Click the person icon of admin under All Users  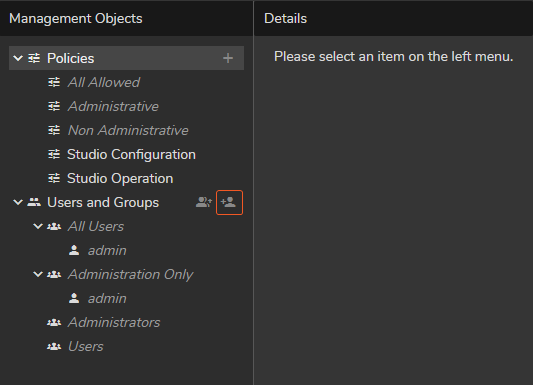[74, 250]
